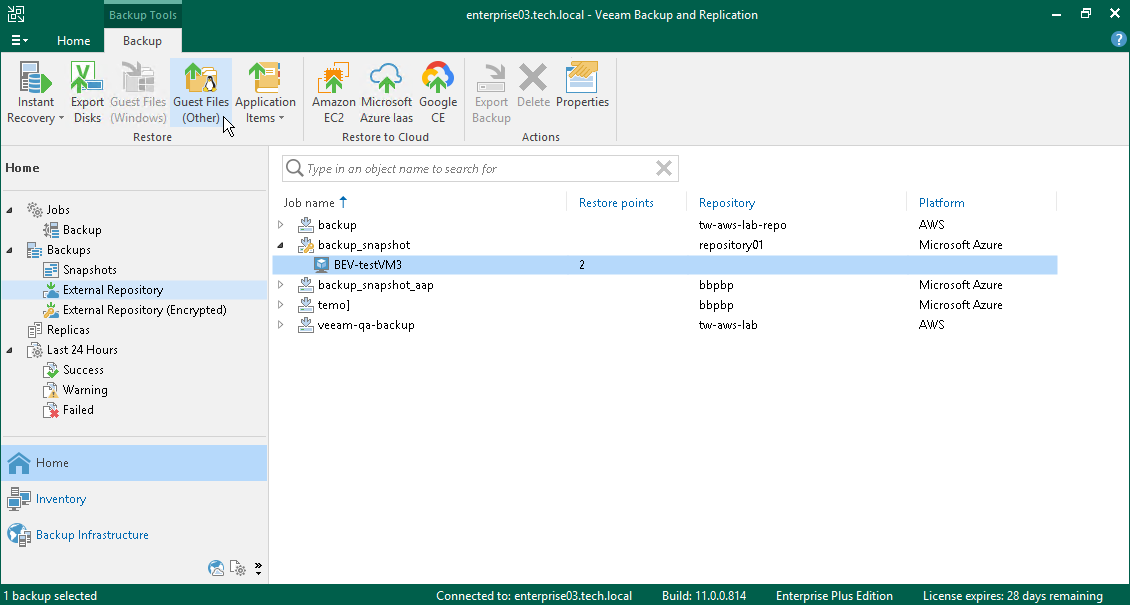Click the Veeam application icon in title bar

point(15,14)
